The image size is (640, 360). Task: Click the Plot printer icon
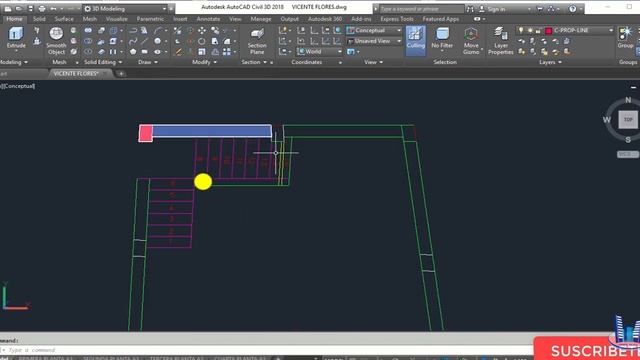pos(42,9)
